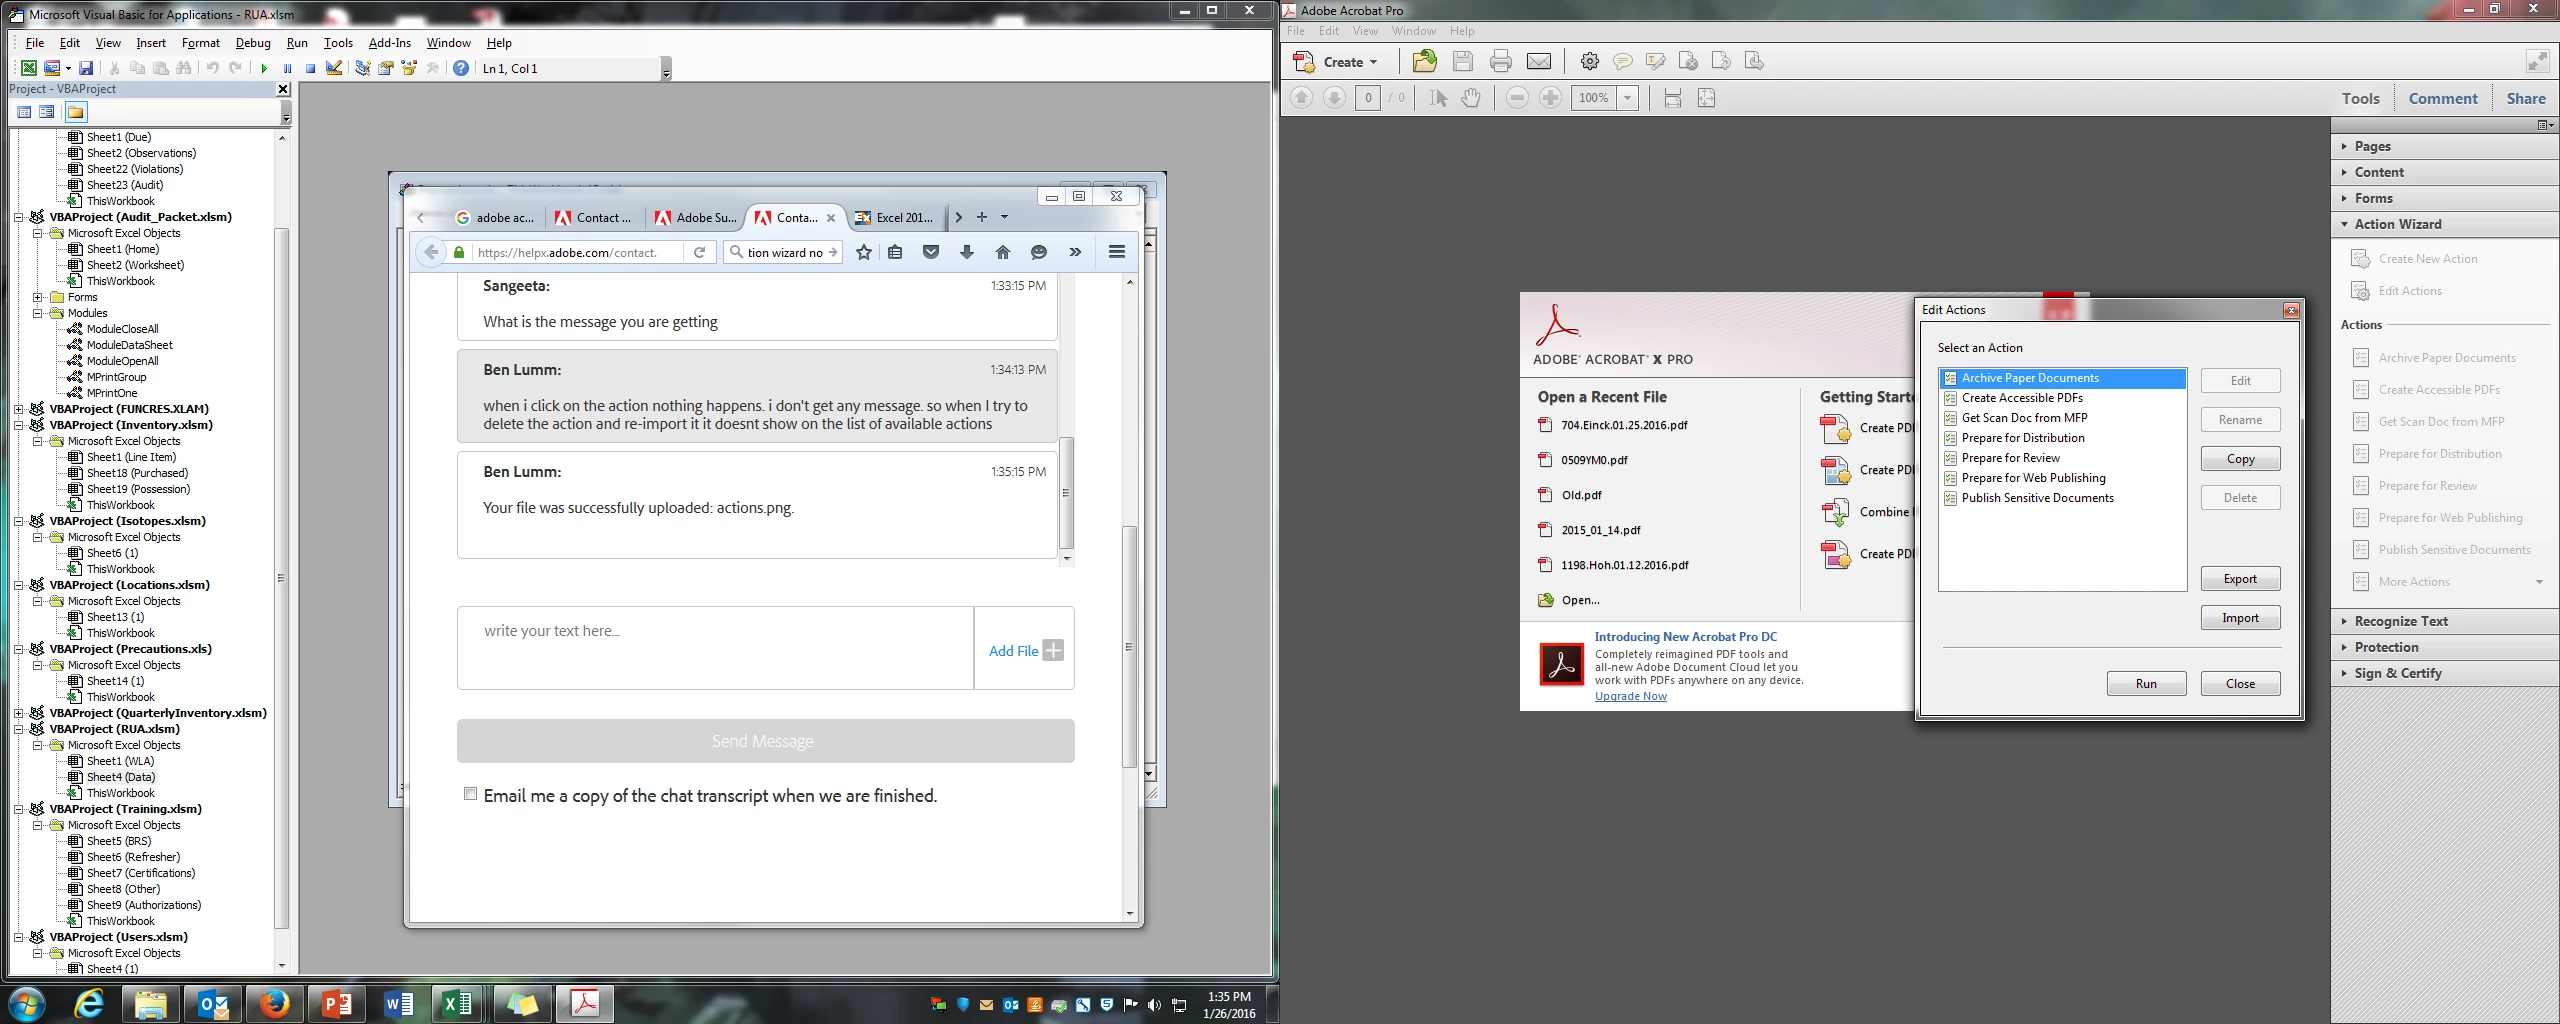This screenshot has width=2560, height=1024.
Task: Click Firefox taskbar icon
Action: pyautogui.click(x=274, y=1003)
